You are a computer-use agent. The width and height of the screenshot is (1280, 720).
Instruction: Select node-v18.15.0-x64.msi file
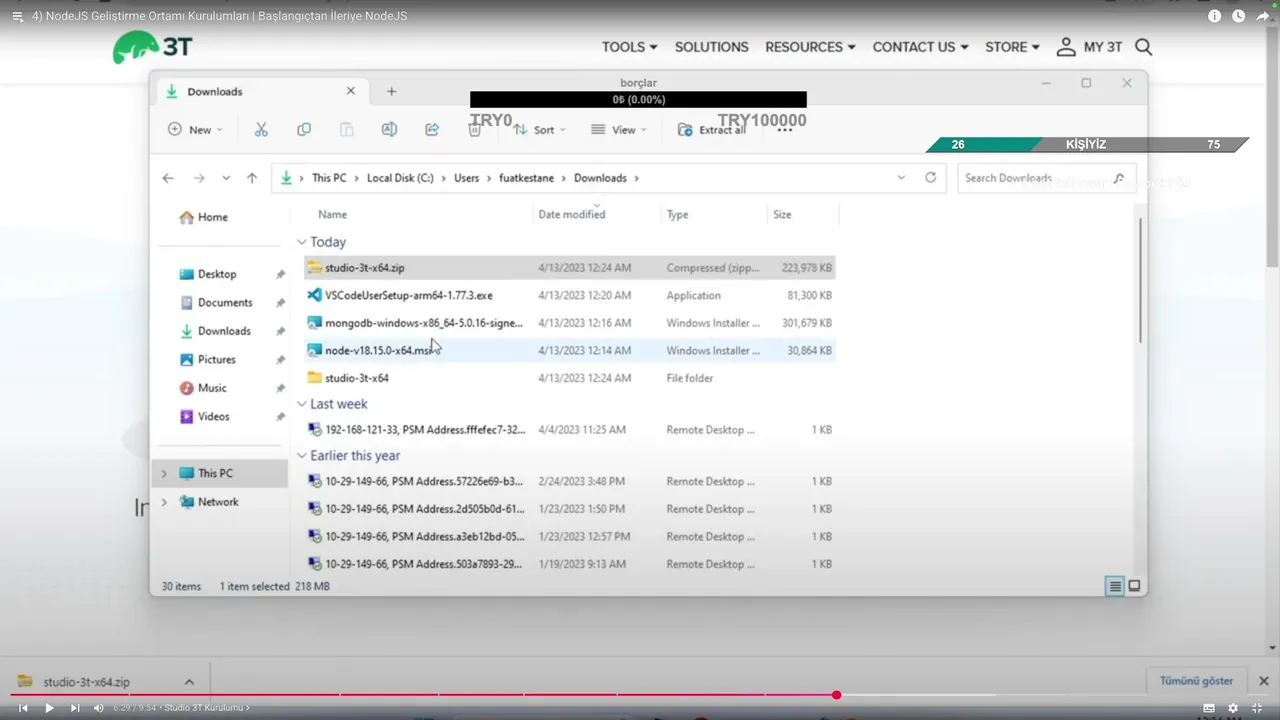click(380, 350)
